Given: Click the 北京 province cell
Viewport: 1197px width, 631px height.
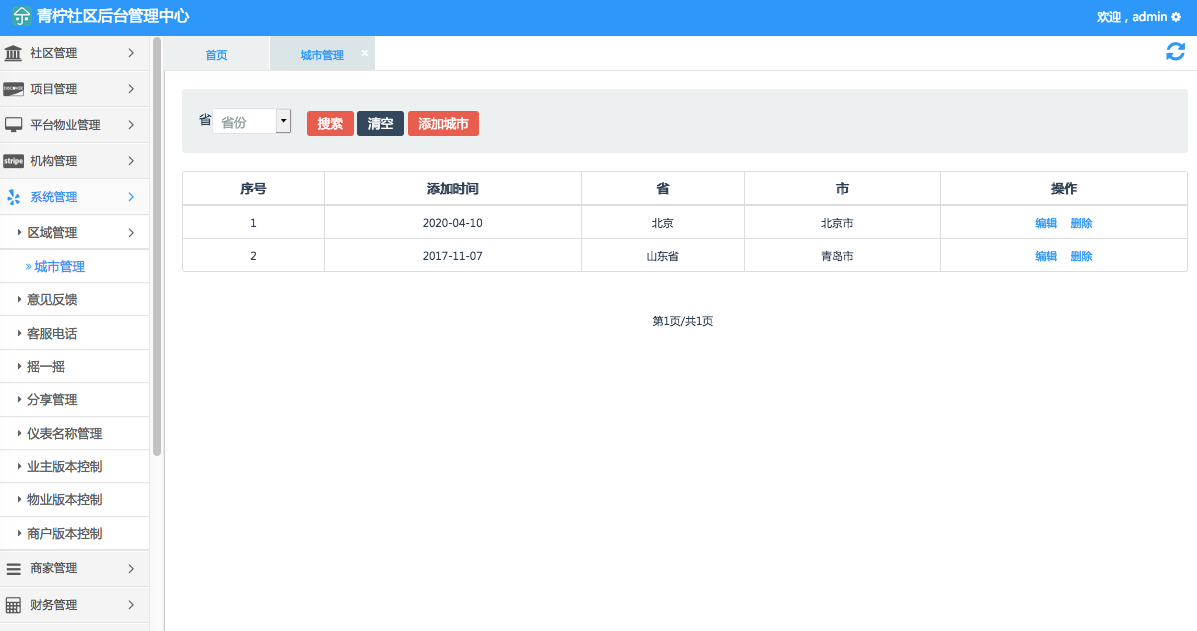Looking at the screenshot, I should (x=663, y=223).
